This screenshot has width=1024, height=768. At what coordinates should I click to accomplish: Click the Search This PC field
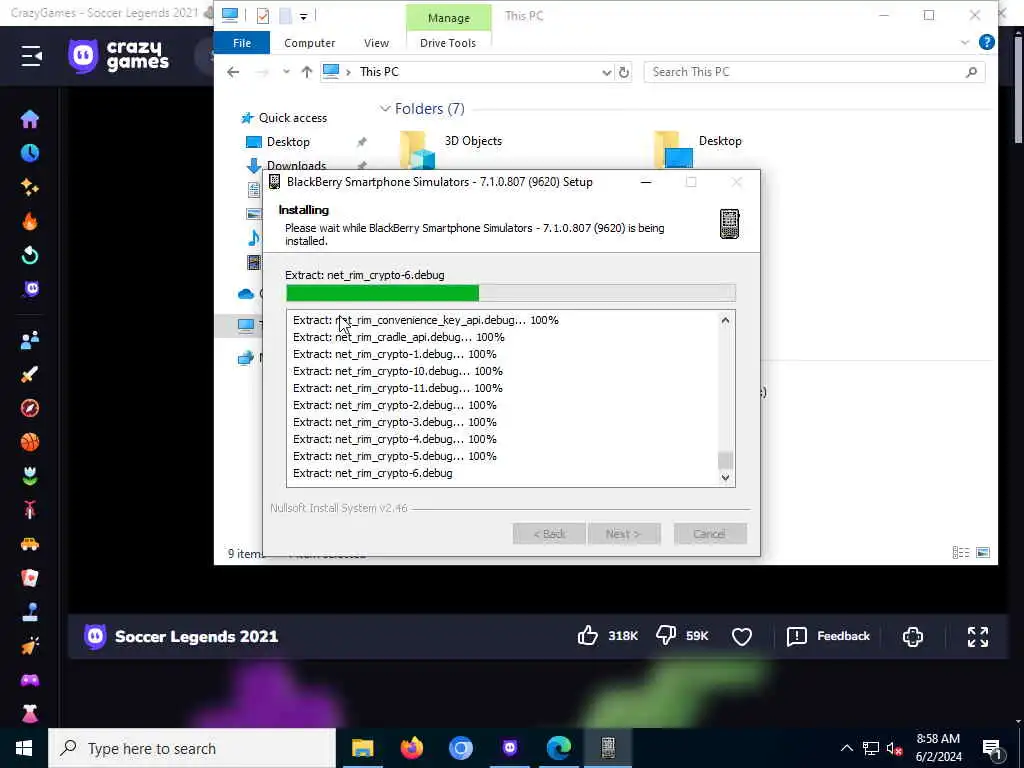(x=814, y=72)
